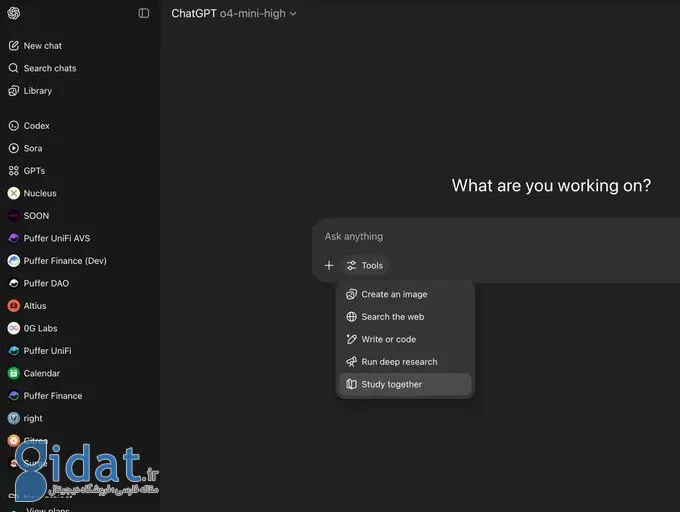The height and width of the screenshot is (512, 680).
Task: Select Create an image menu entry
Action: pyautogui.click(x=405, y=294)
